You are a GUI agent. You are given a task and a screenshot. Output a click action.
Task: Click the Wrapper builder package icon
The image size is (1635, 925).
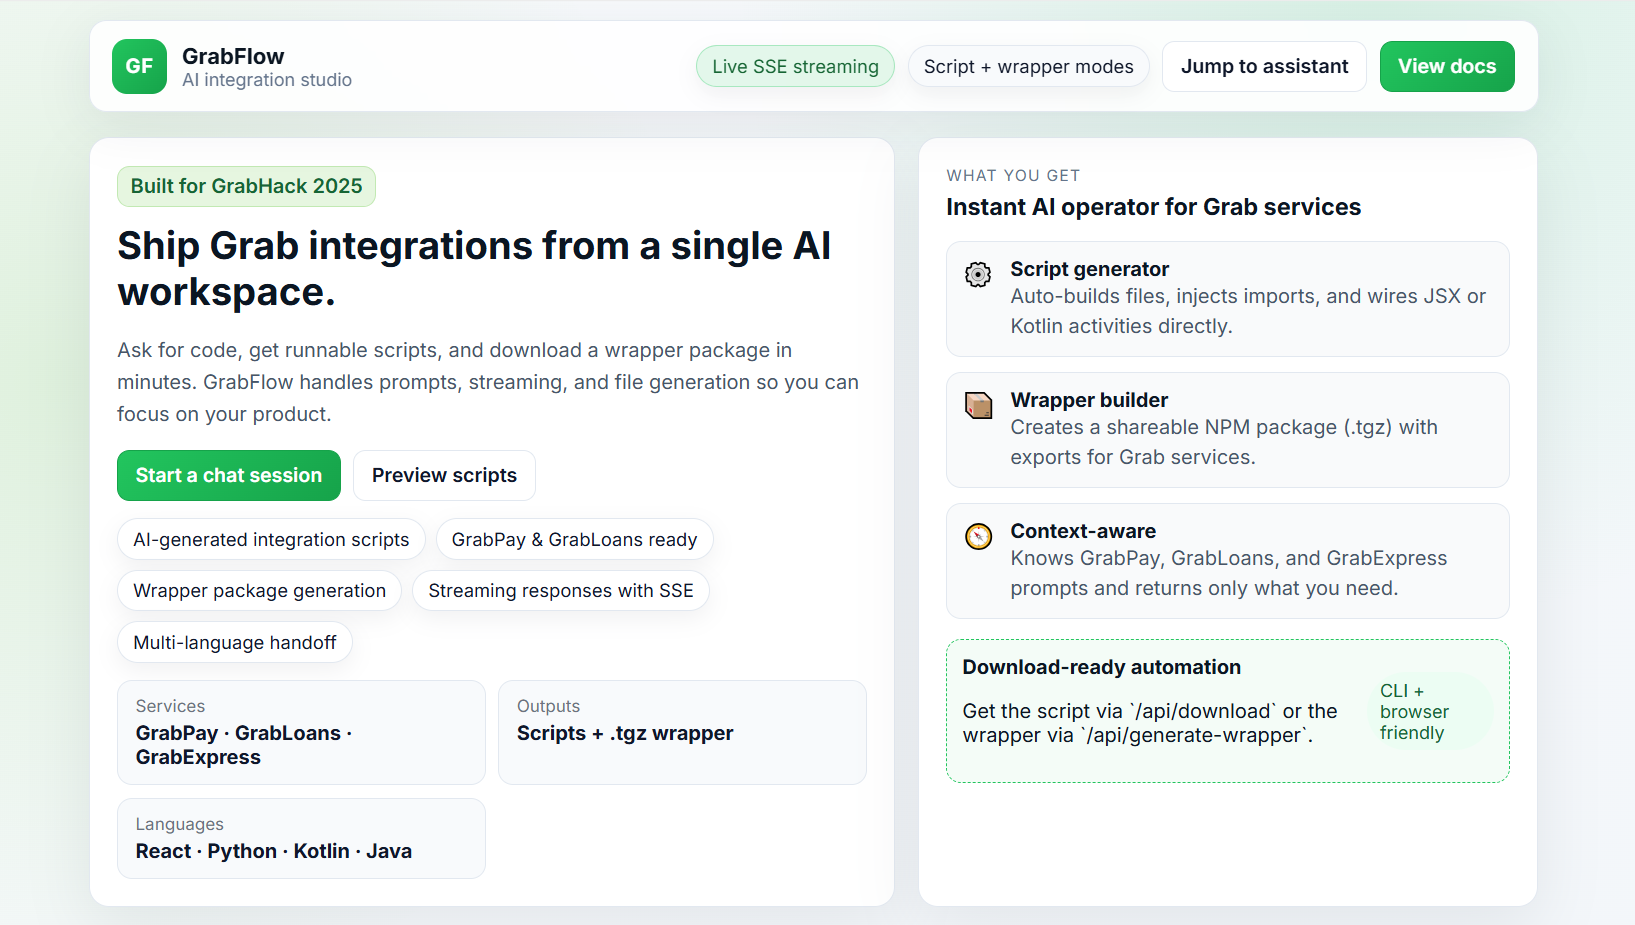978,405
